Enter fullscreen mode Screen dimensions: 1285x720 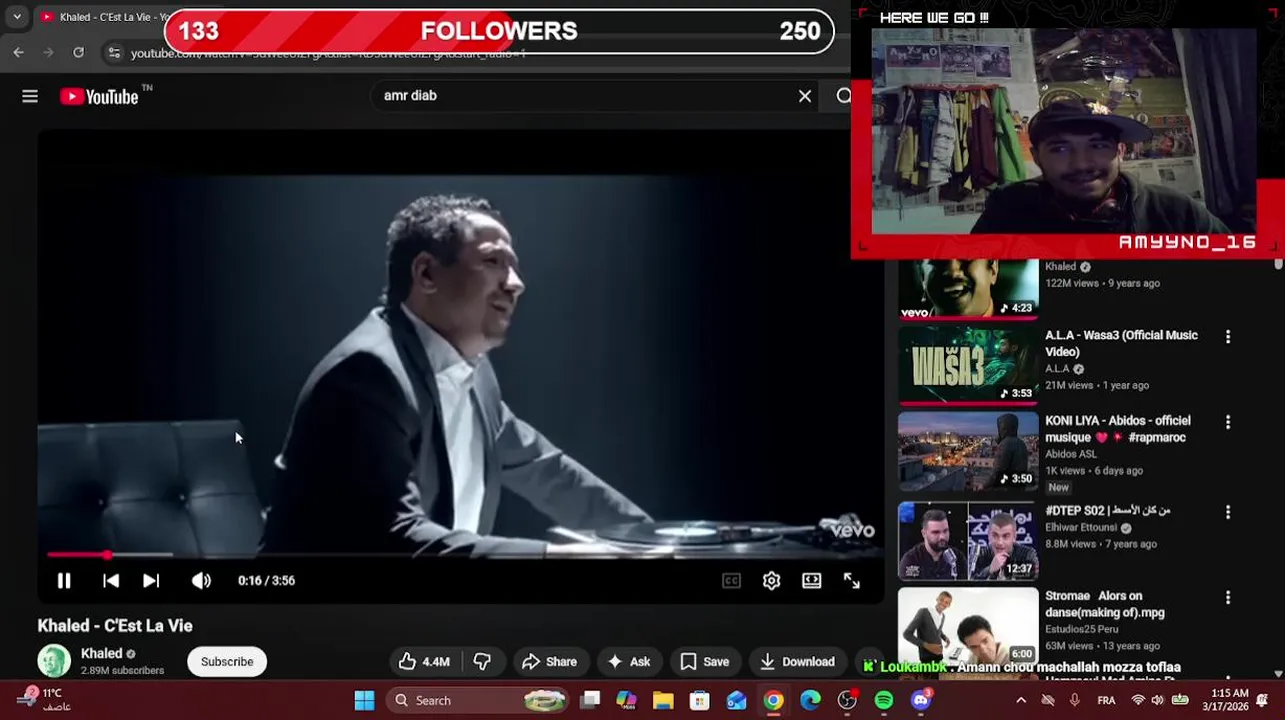point(851,580)
